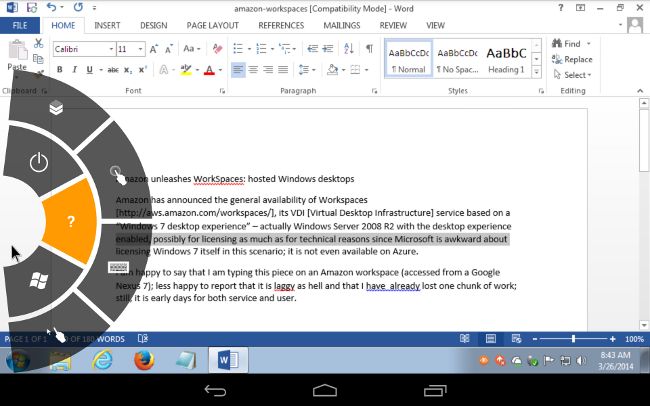
Task: Switch to the REFERENCES tab
Action: pyautogui.click(x=281, y=25)
